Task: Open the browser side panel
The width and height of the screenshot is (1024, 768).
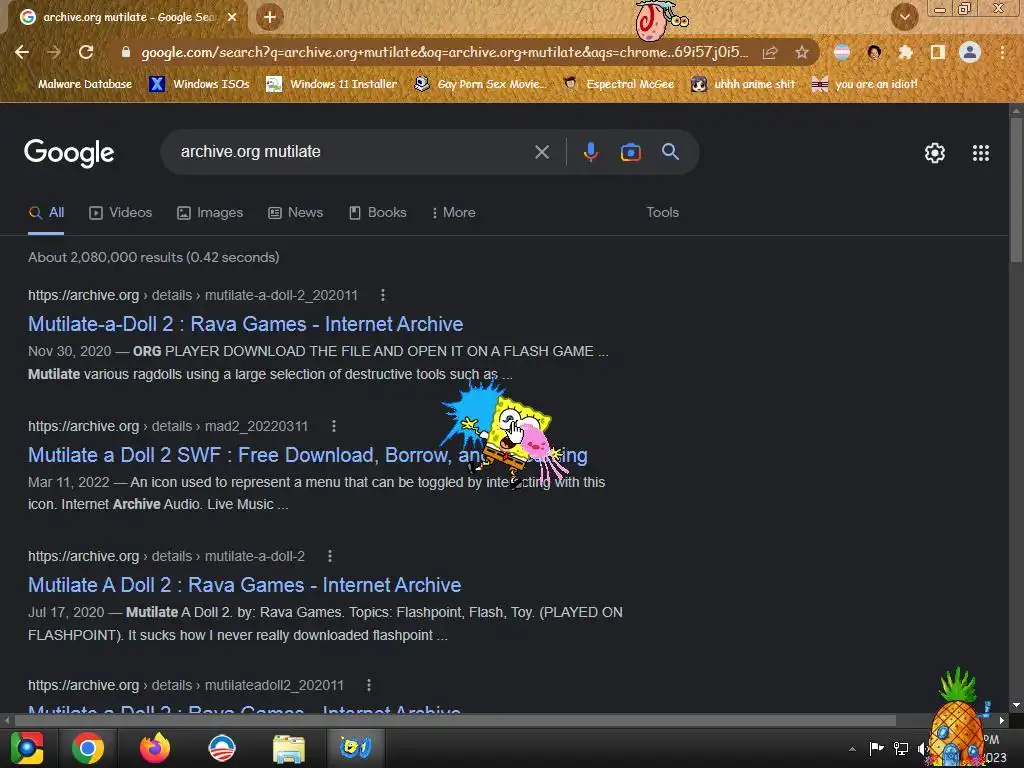Action: pos(938,52)
